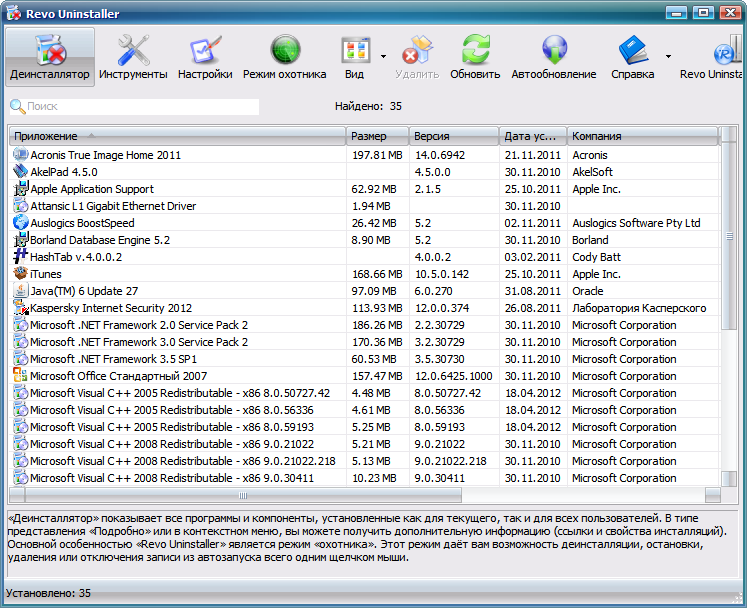
Task: Close the Revo Uninstaller window
Action: (730, 12)
